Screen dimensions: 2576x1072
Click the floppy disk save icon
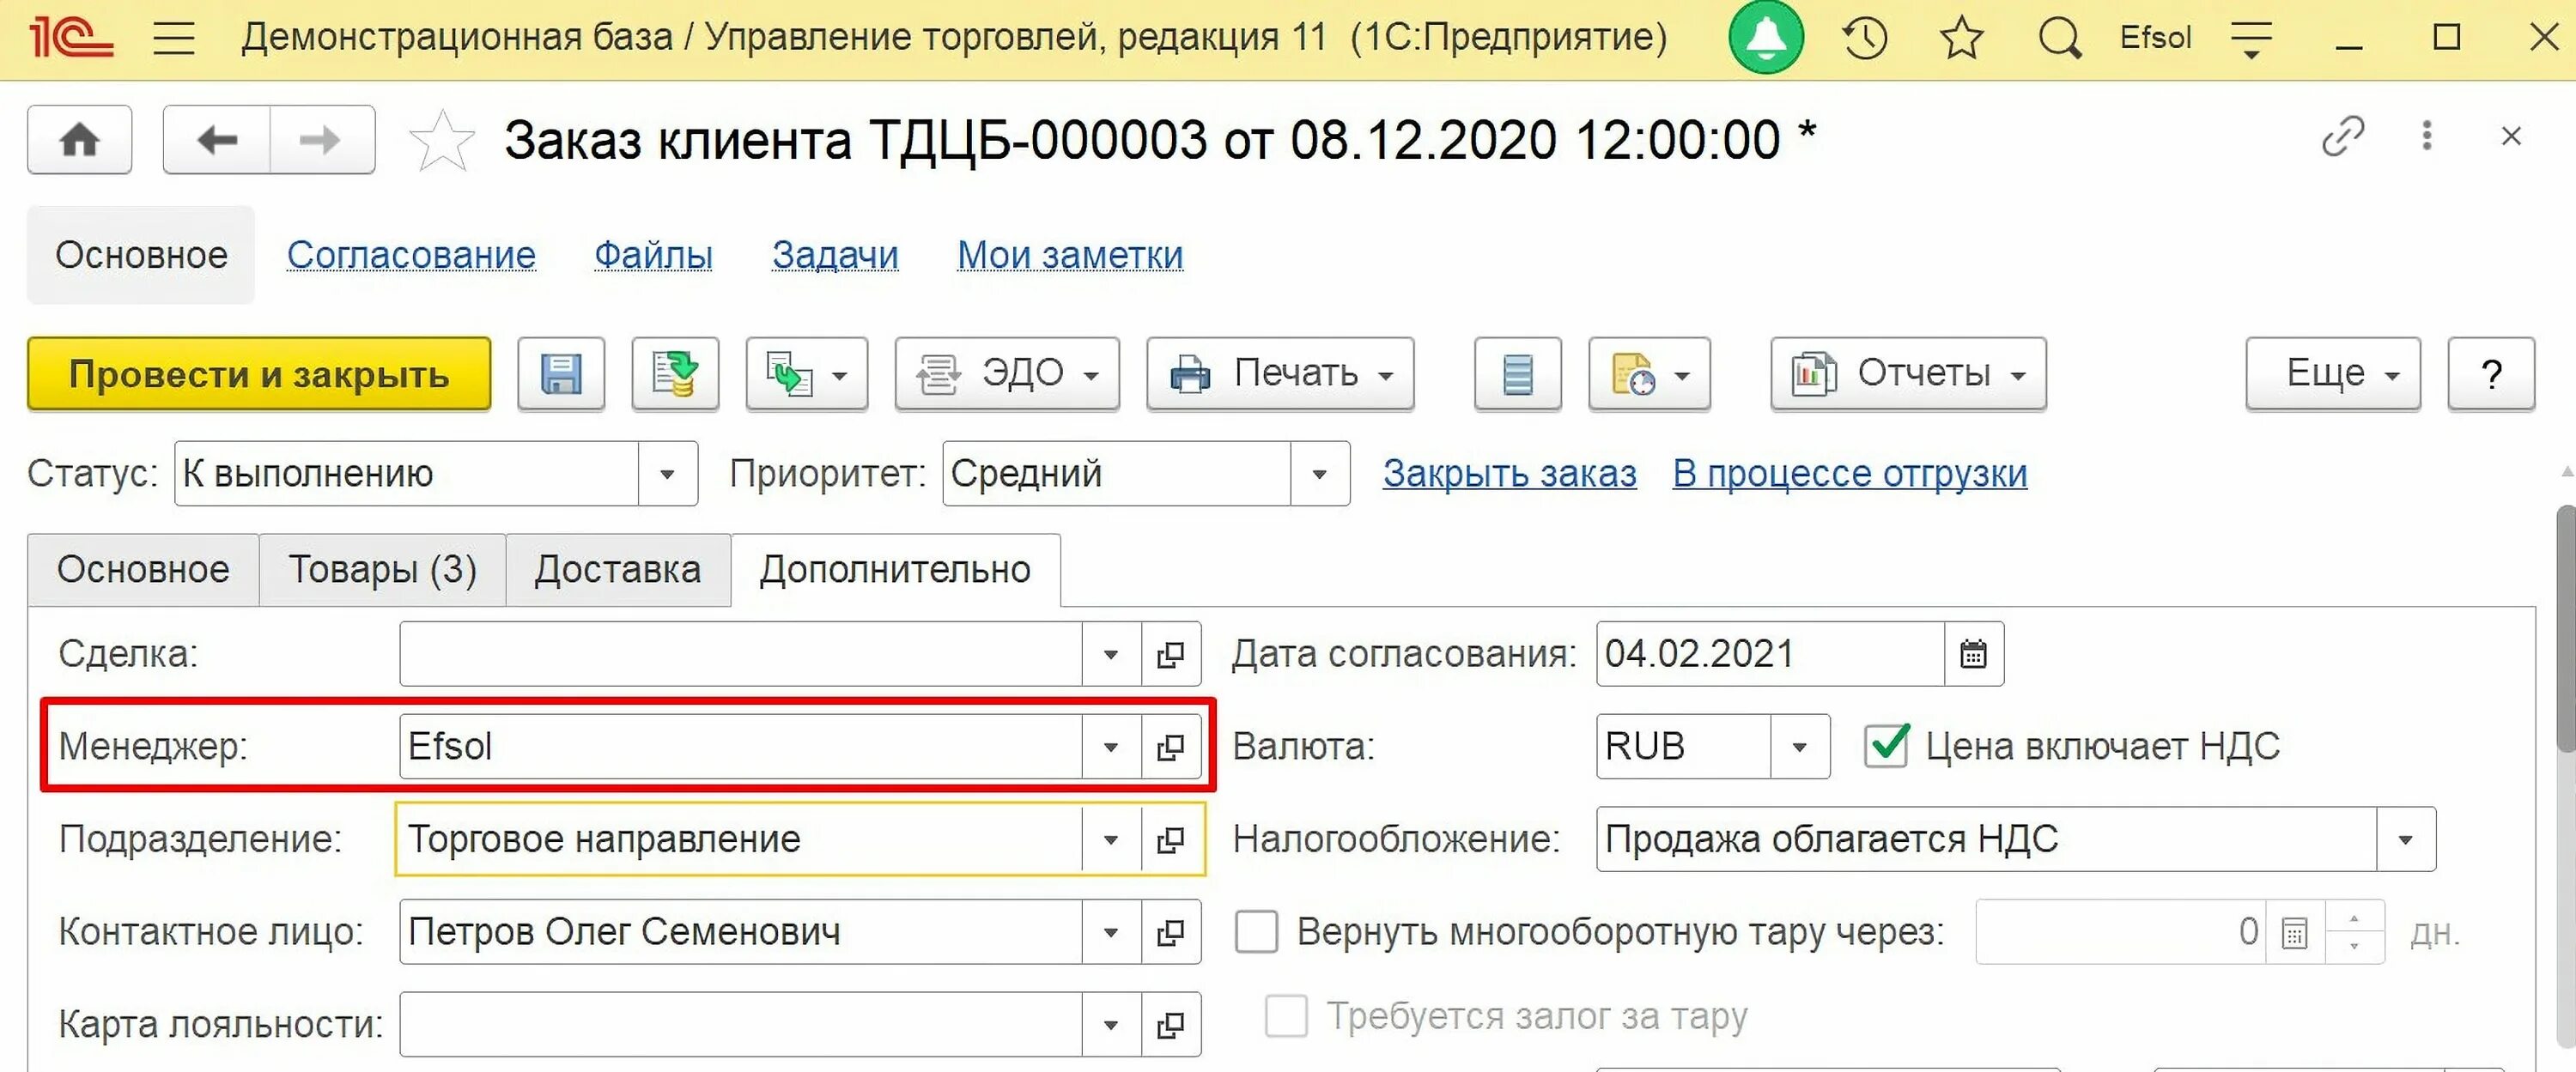click(561, 374)
